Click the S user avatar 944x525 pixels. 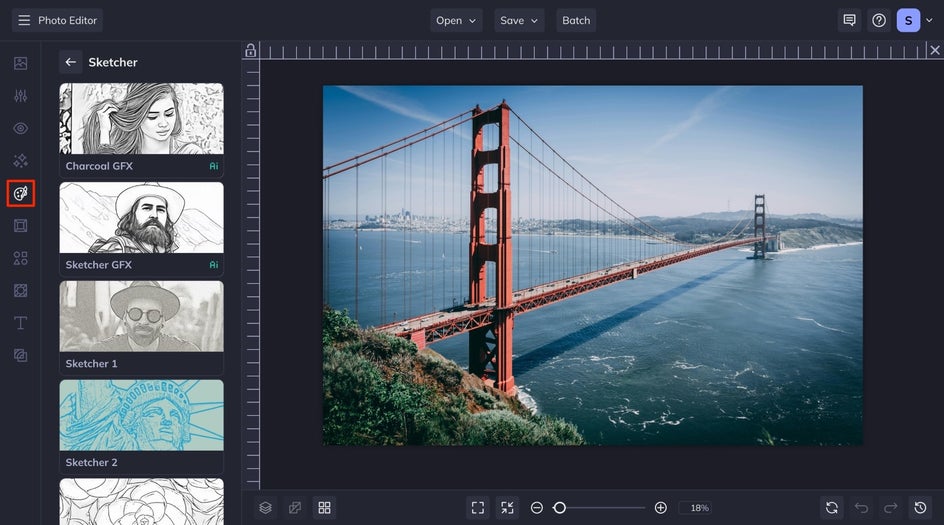tap(908, 20)
